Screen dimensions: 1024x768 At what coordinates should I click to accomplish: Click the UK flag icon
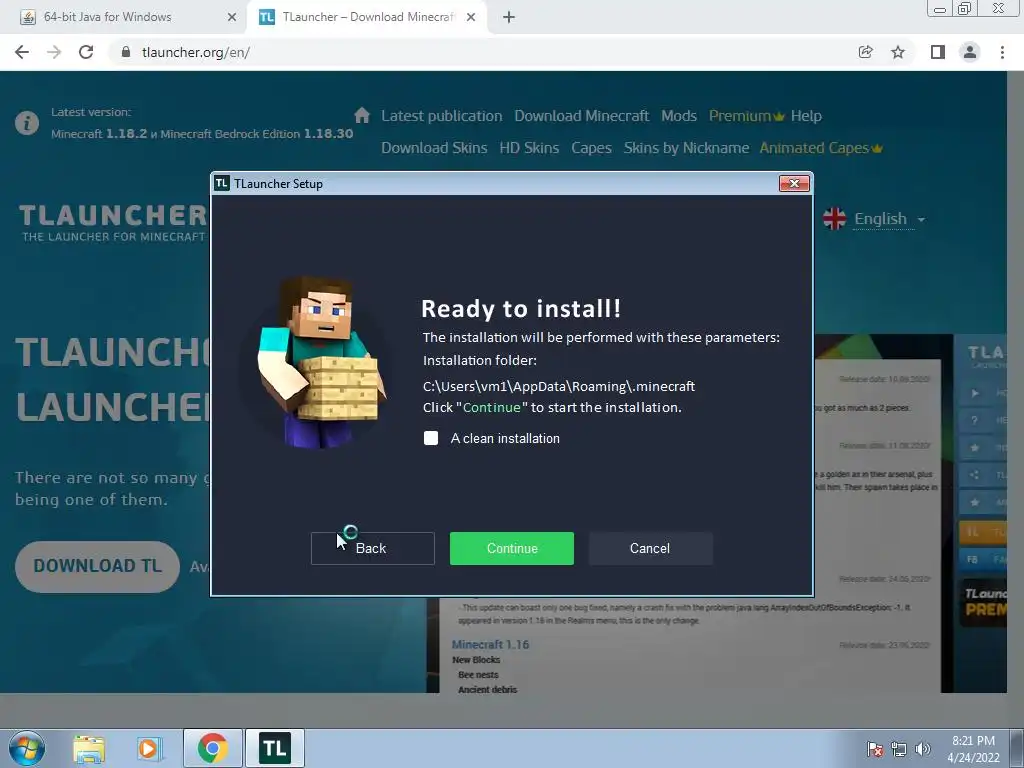coord(834,219)
